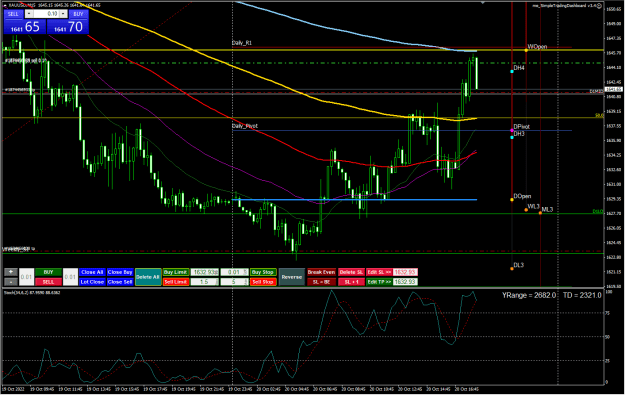Click the DH3 cyan marker

tap(512, 137)
